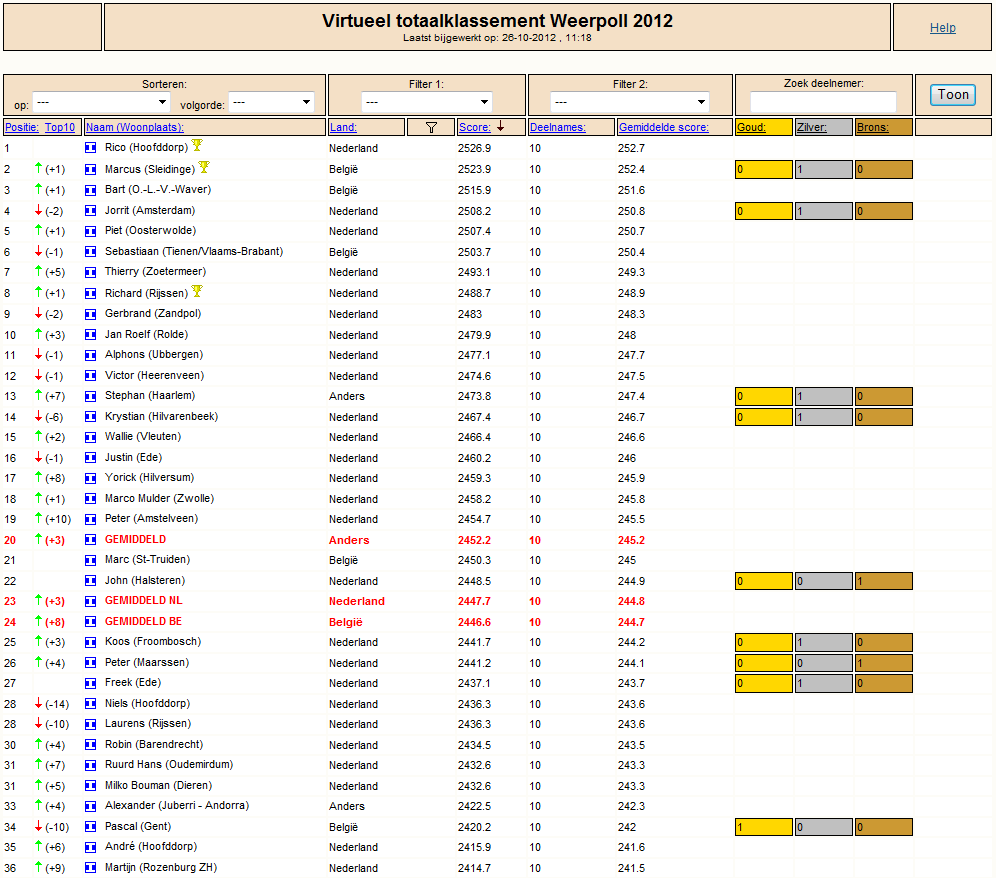The image size is (996, 878).
Task: Click the blue icon beside Krystian (Hilvarenbeek)
Action: (x=91, y=417)
